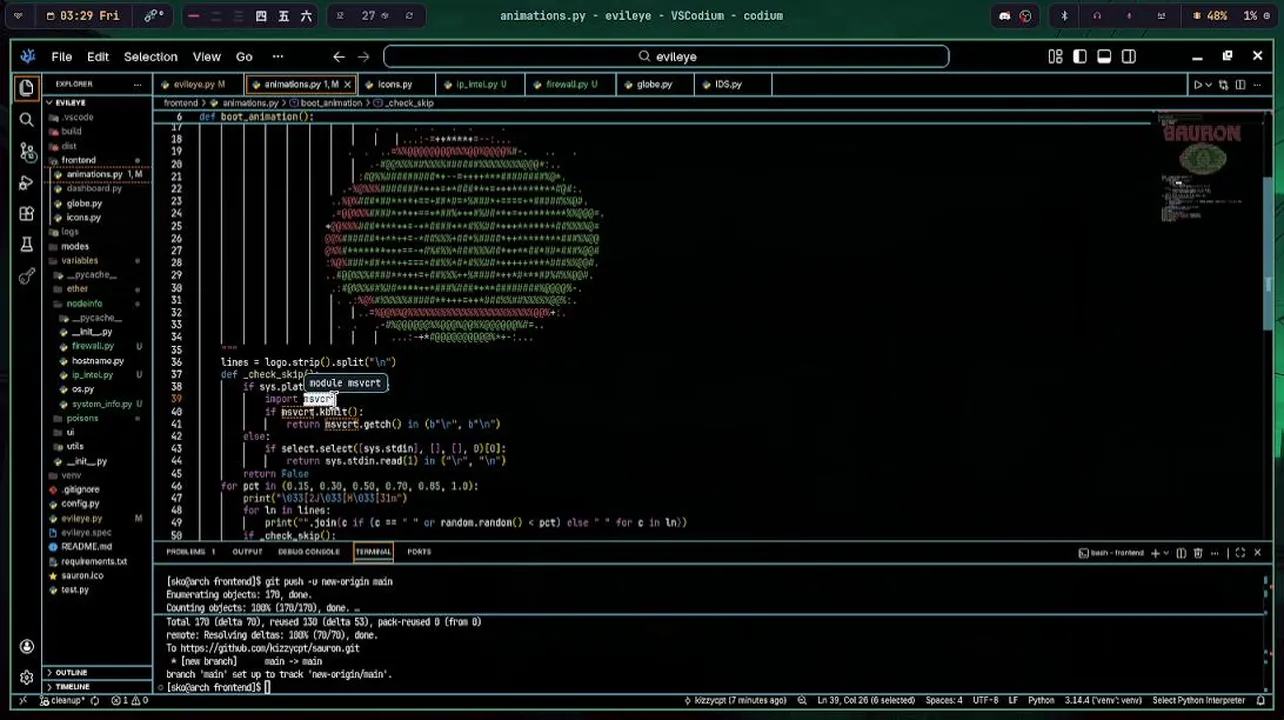Open the Run and Debug view
The width and height of the screenshot is (1284, 720).
[x=26, y=182]
